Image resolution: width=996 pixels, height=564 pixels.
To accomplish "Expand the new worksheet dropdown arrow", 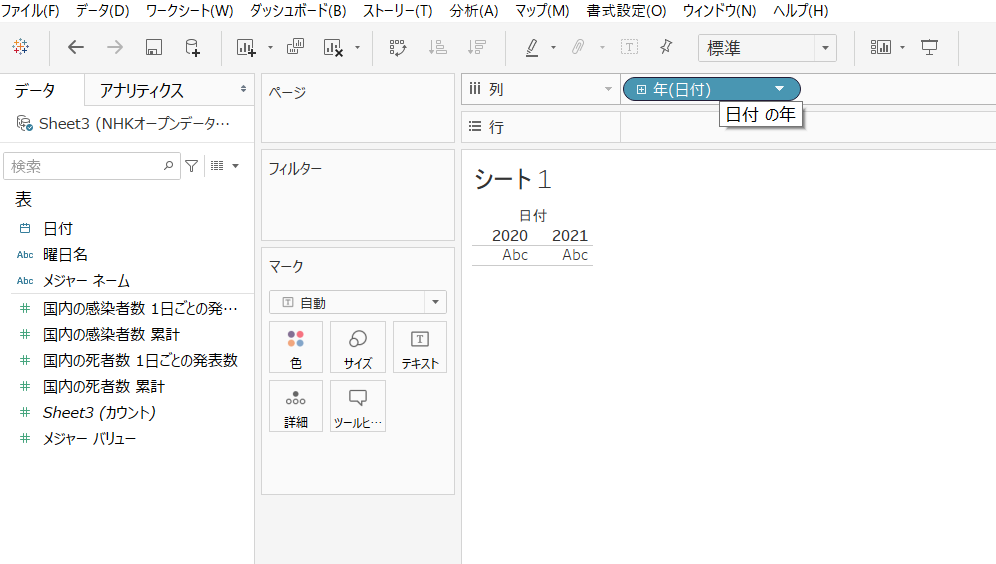I will [x=270, y=48].
